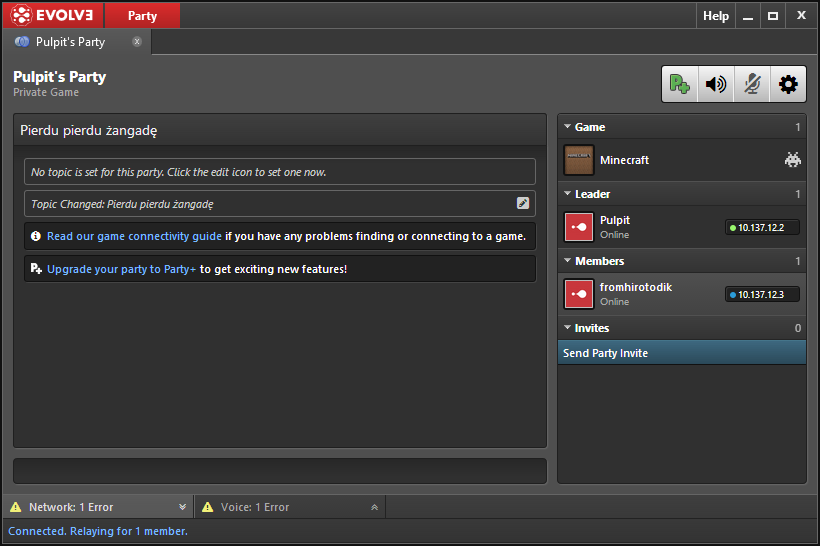Image resolution: width=820 pixels, height=546 pixels.
Task: Click the green Party+ upgrade icon
Action: (680, 84)
